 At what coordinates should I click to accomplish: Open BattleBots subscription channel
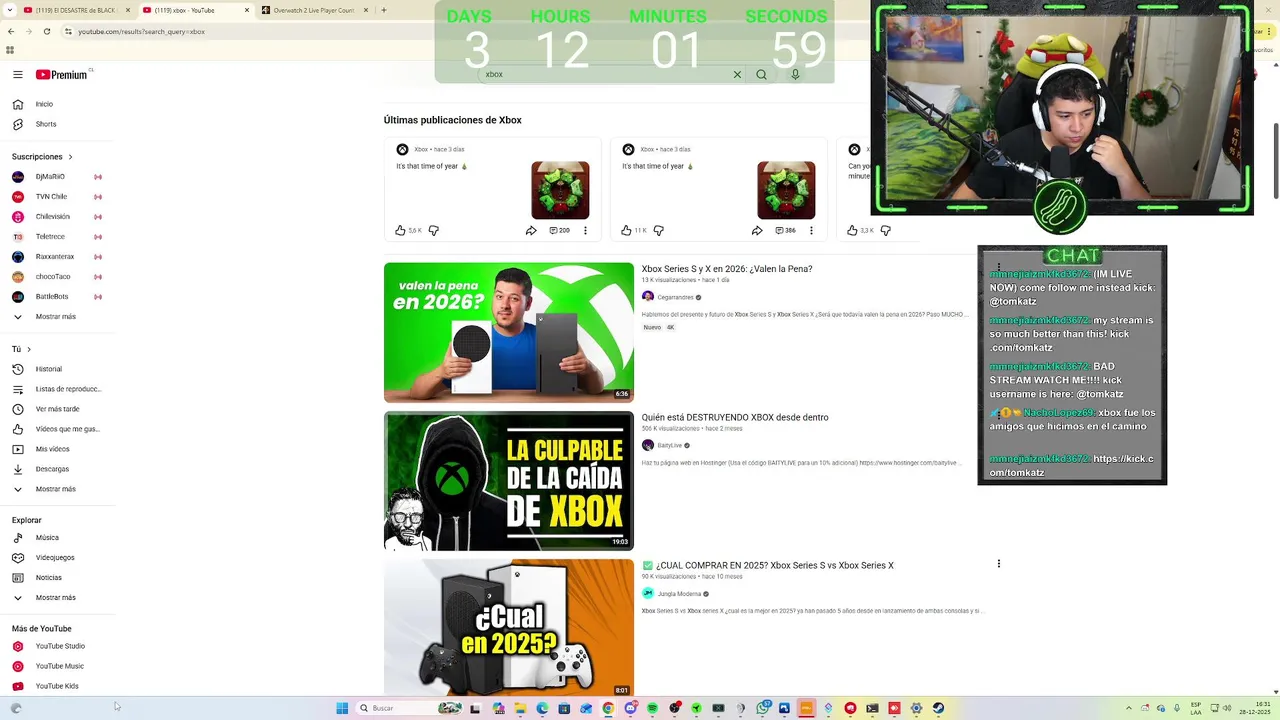point(52,297)
